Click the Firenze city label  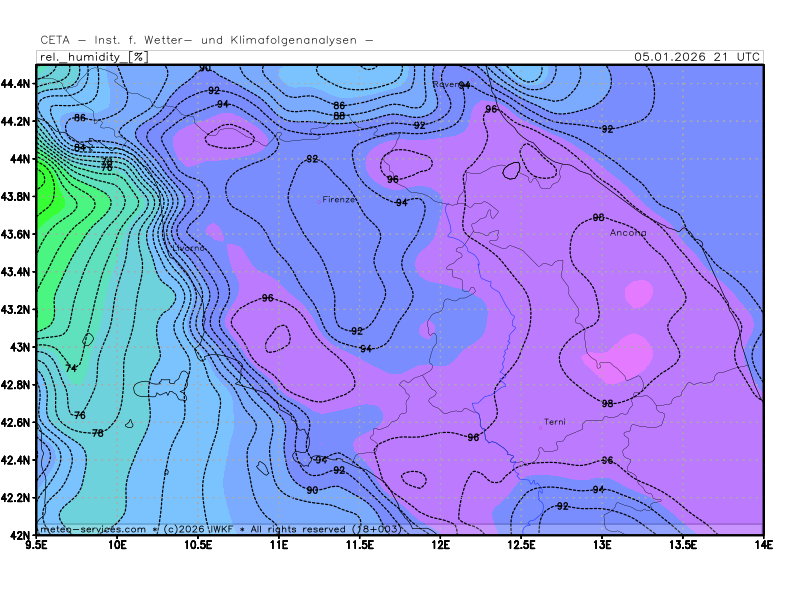click(339, 200)
